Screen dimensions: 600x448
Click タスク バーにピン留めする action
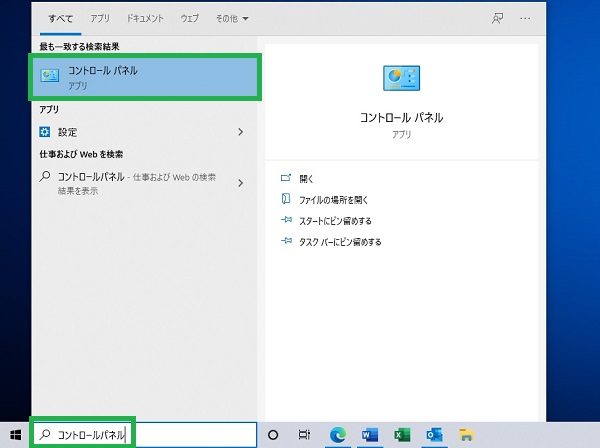(x=340, y=242)
